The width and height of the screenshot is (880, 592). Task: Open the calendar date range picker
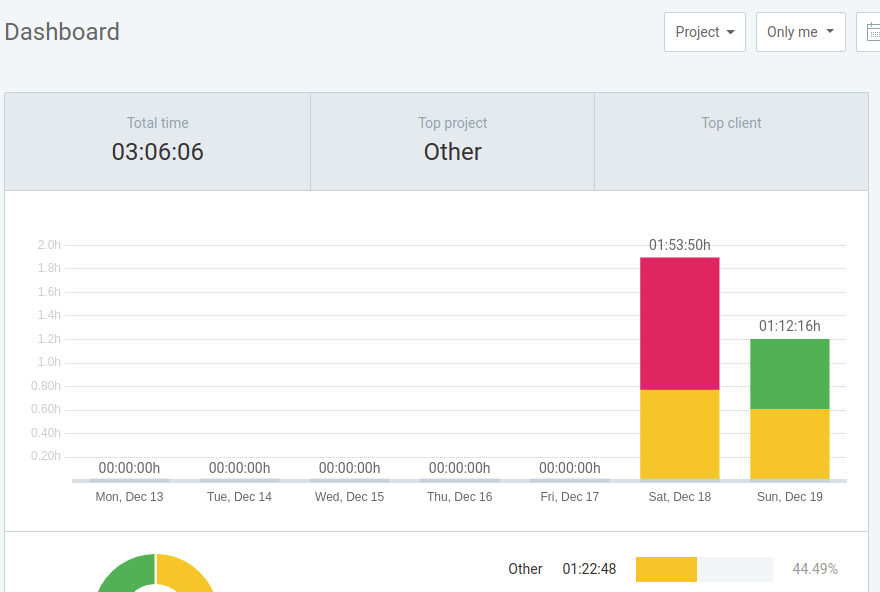click(x=869, y=32)
